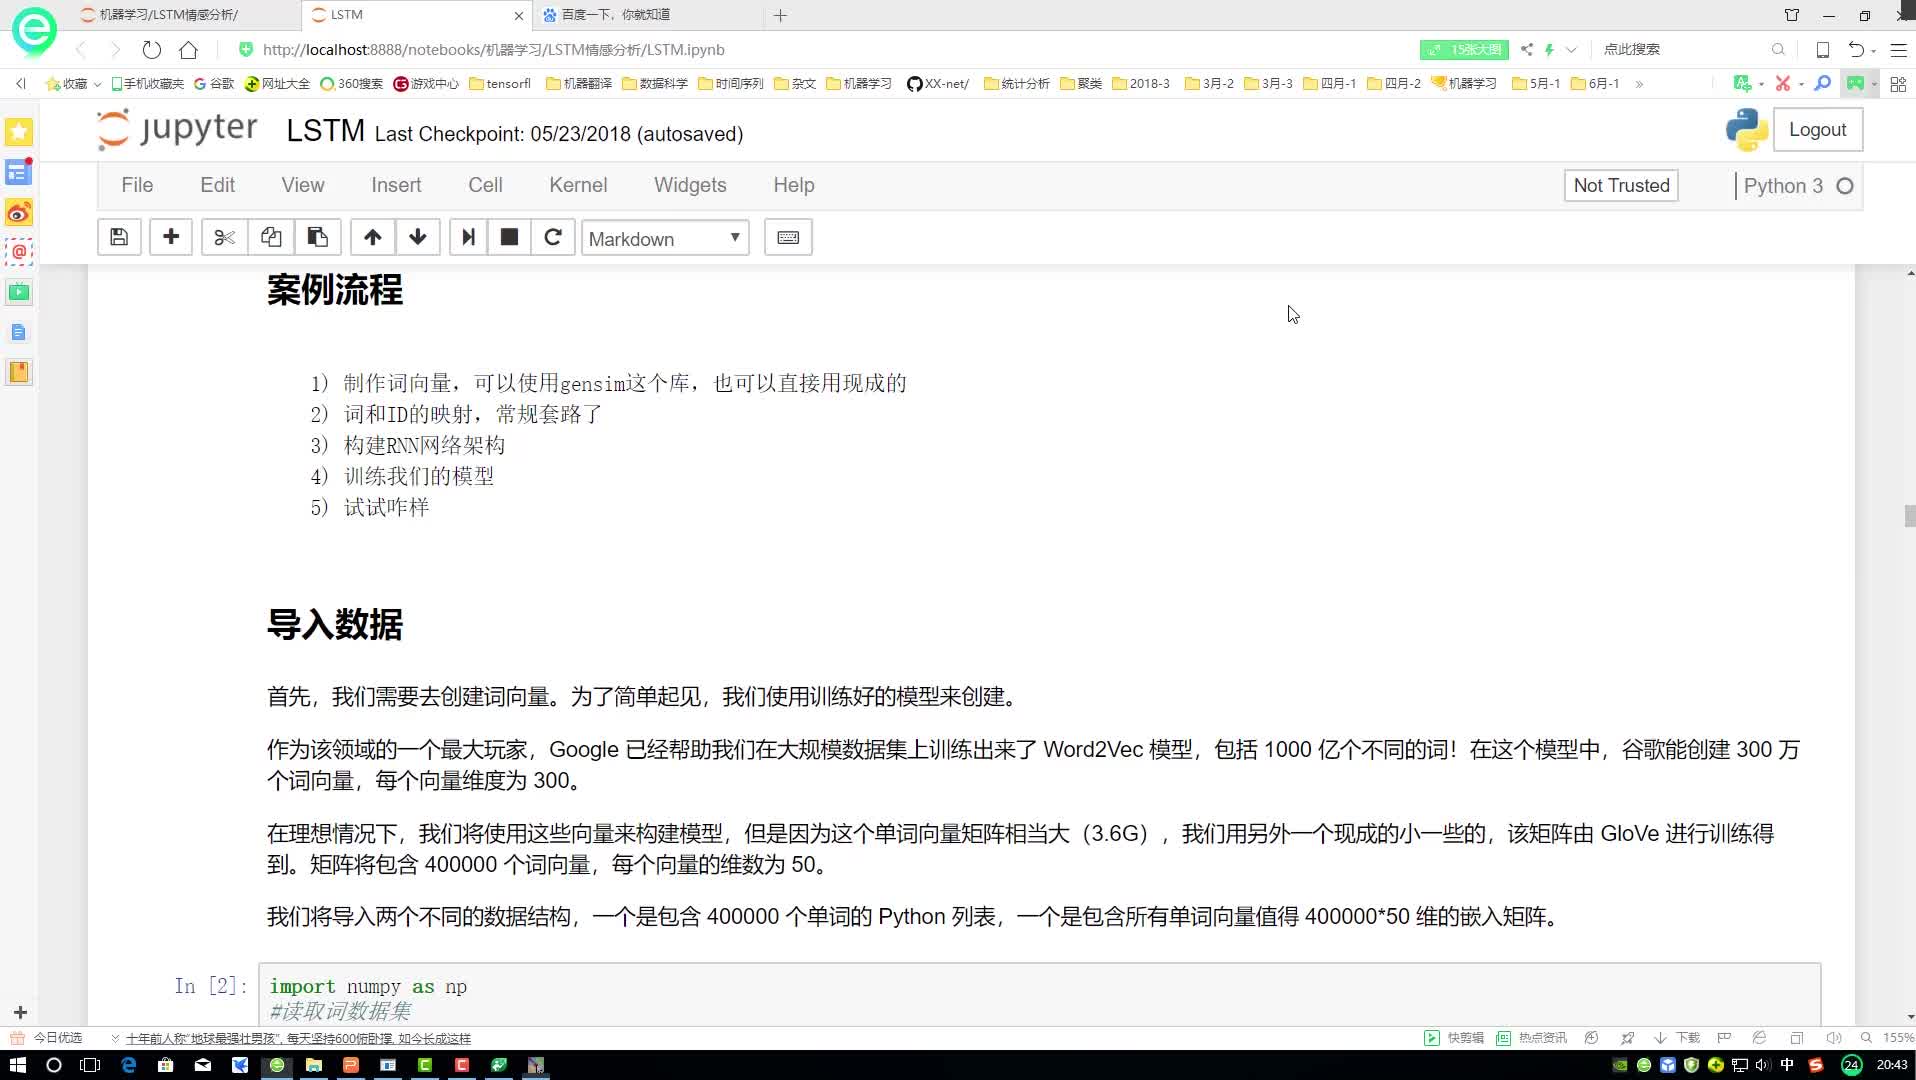Open the 统计分析 bookmark folder
Viewport: 1916px width, 1080px height.
pos(1017,84)
